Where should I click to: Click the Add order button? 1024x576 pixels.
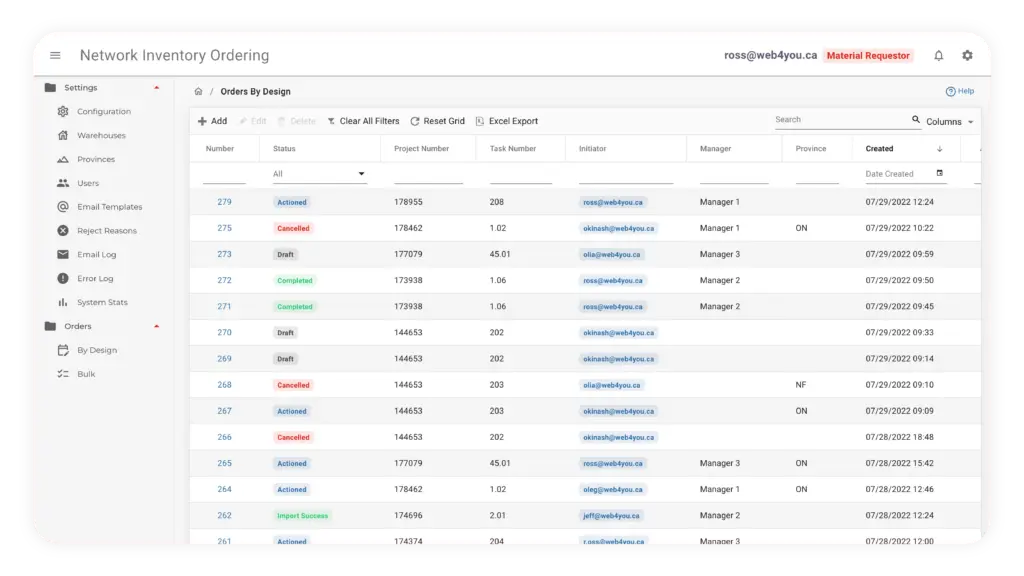coord(212,121)
